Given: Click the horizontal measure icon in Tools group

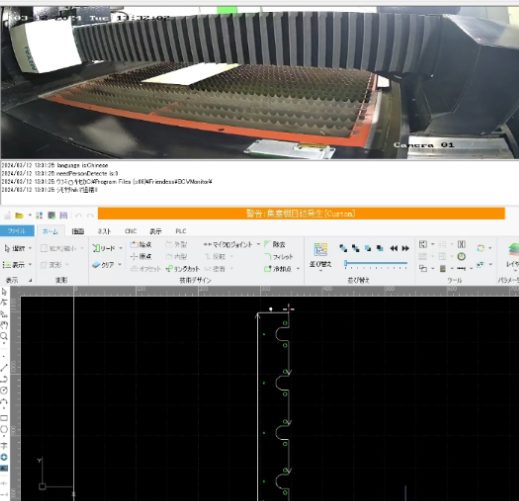Looking at the screenshot, I should click(x=461, y=268).
